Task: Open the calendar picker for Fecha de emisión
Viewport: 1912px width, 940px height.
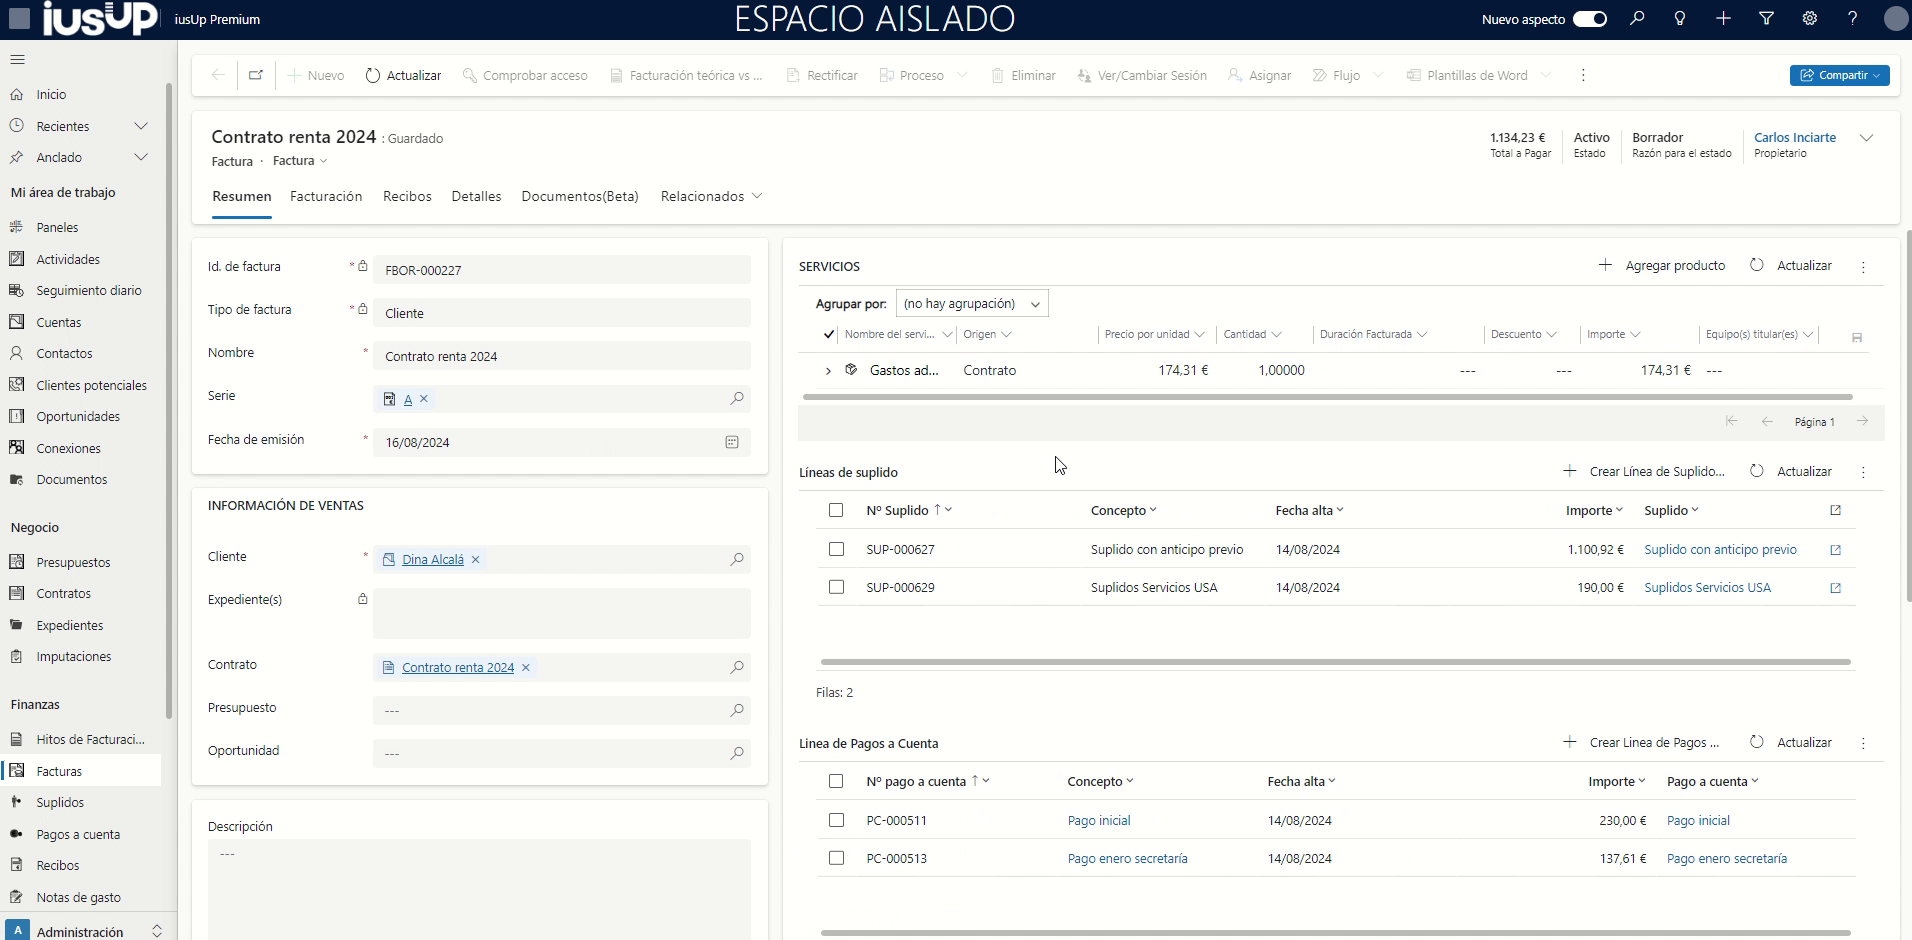Action: click(x=732, y=442)
